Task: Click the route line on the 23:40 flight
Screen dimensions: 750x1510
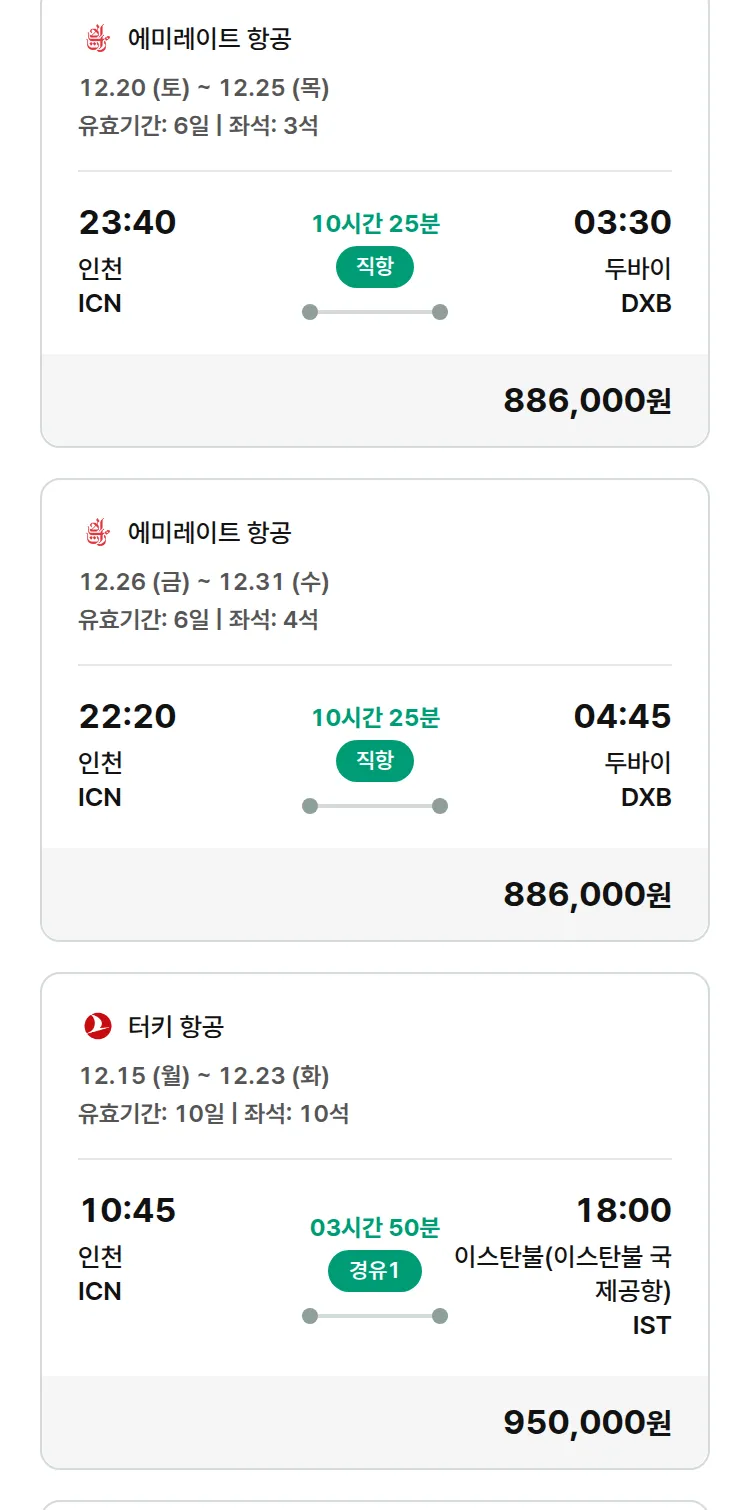Action: [375, 312]
